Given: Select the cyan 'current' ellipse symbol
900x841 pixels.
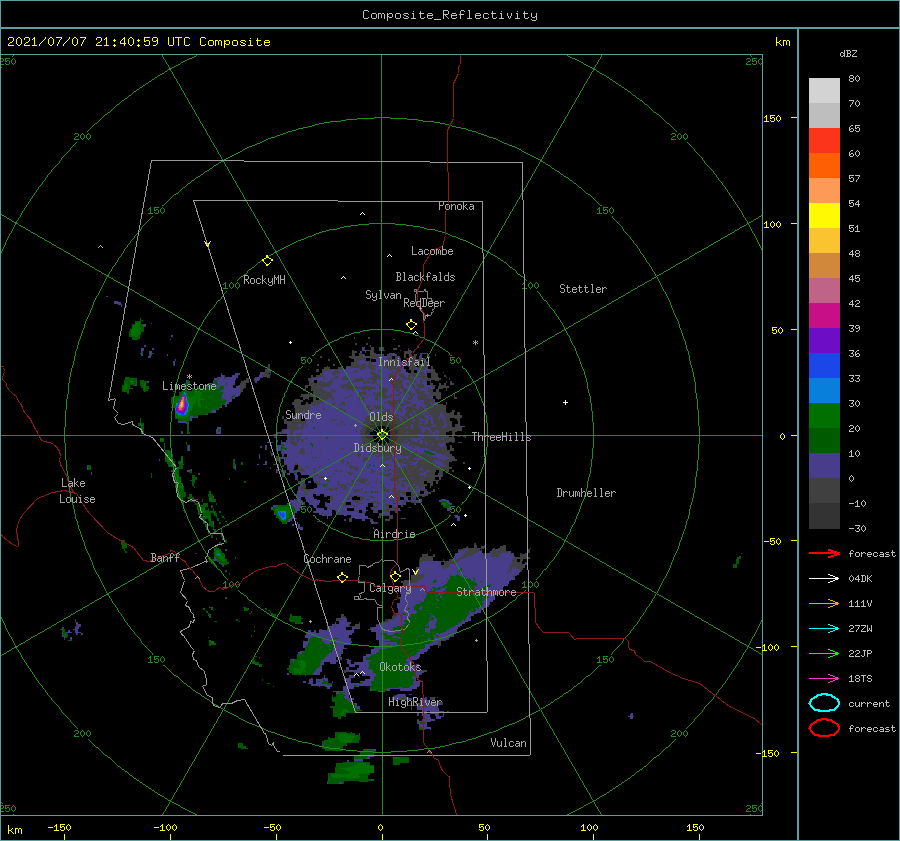Looking at the screenshot, I should (824, 703).
